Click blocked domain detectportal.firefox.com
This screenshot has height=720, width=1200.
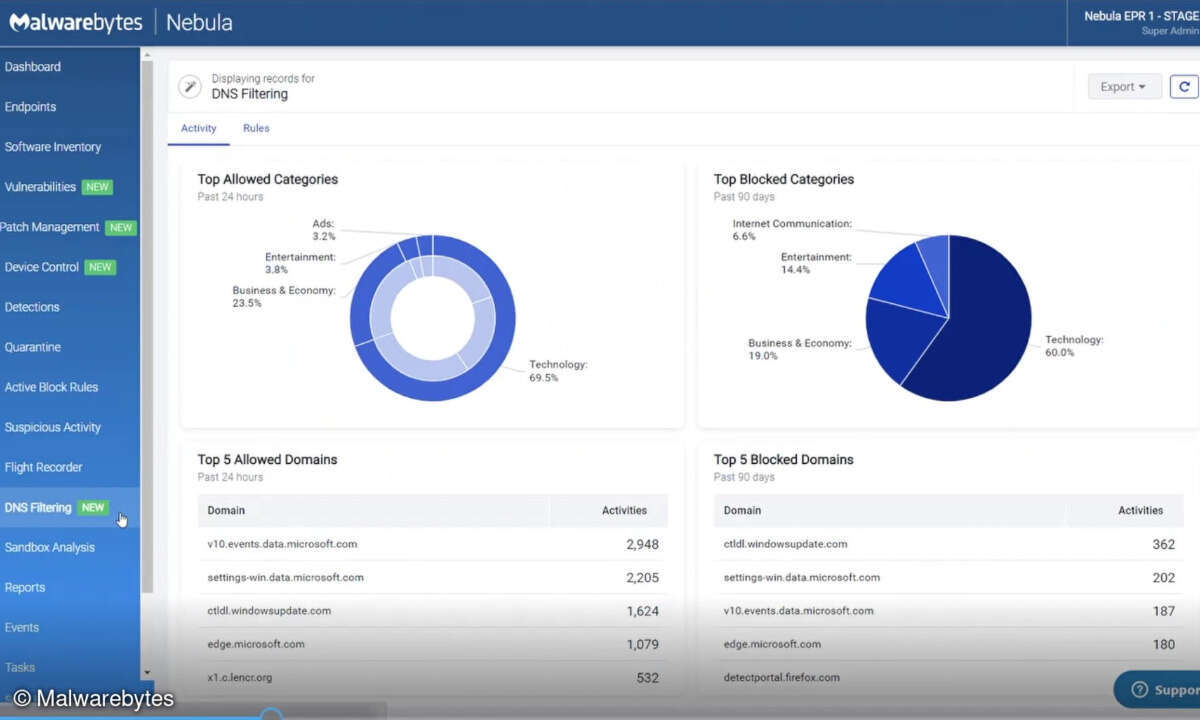(782, 677)
